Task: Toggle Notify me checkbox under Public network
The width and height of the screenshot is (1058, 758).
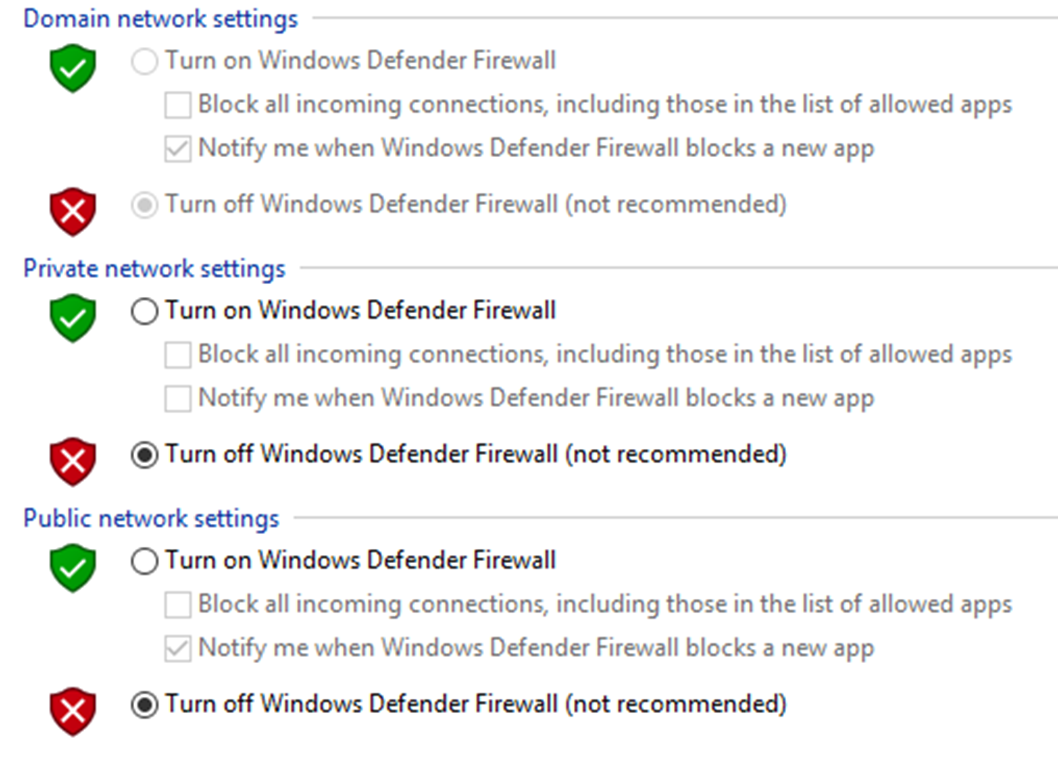Action: click(x=178, y=649)
